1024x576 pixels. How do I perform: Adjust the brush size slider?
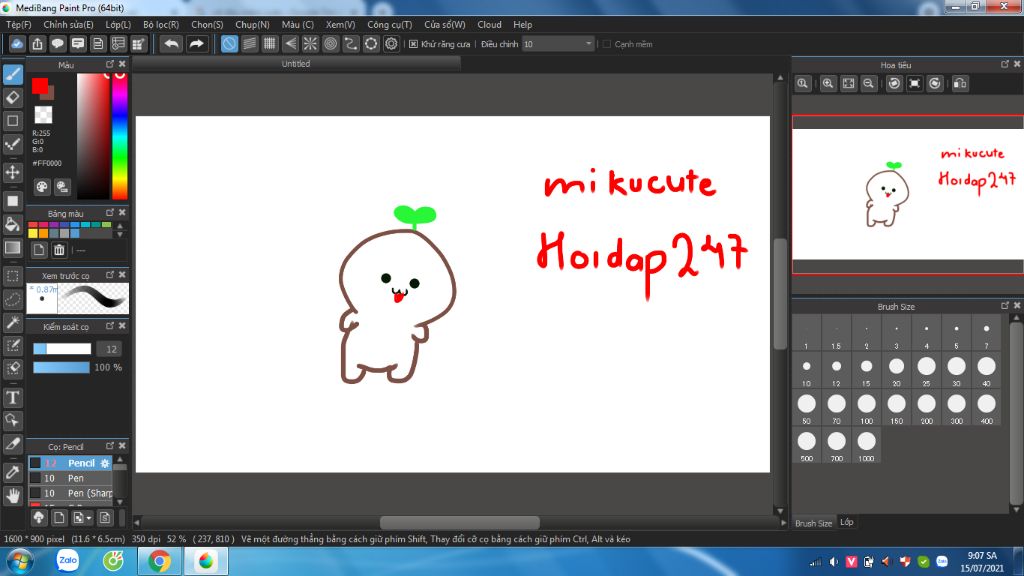(62, 349)
